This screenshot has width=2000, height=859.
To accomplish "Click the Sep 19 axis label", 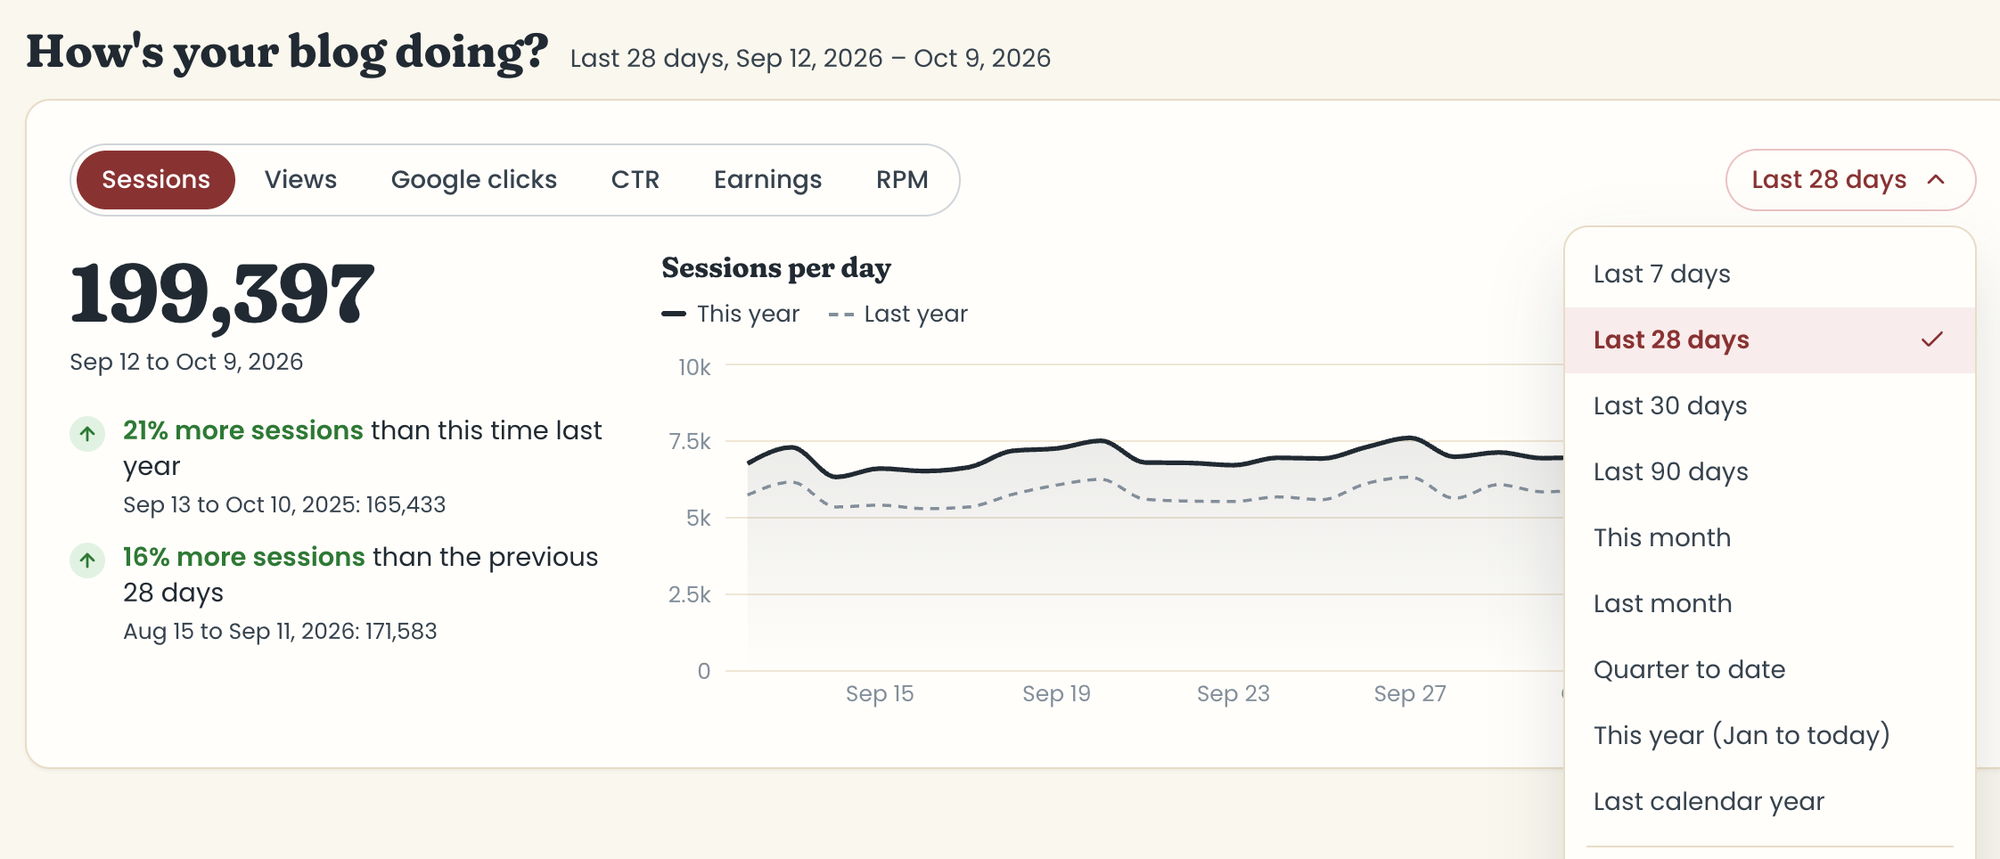I will [x=1056, y=694].
